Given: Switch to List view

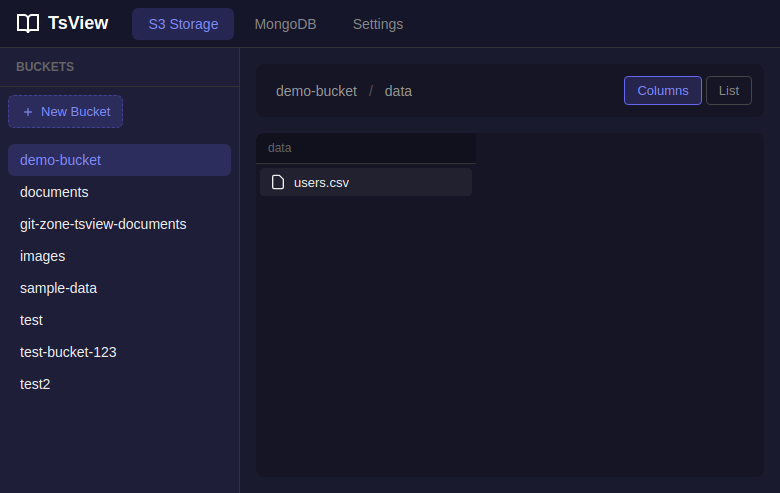Looking at the screenshot, I should (x=728, y=91).
